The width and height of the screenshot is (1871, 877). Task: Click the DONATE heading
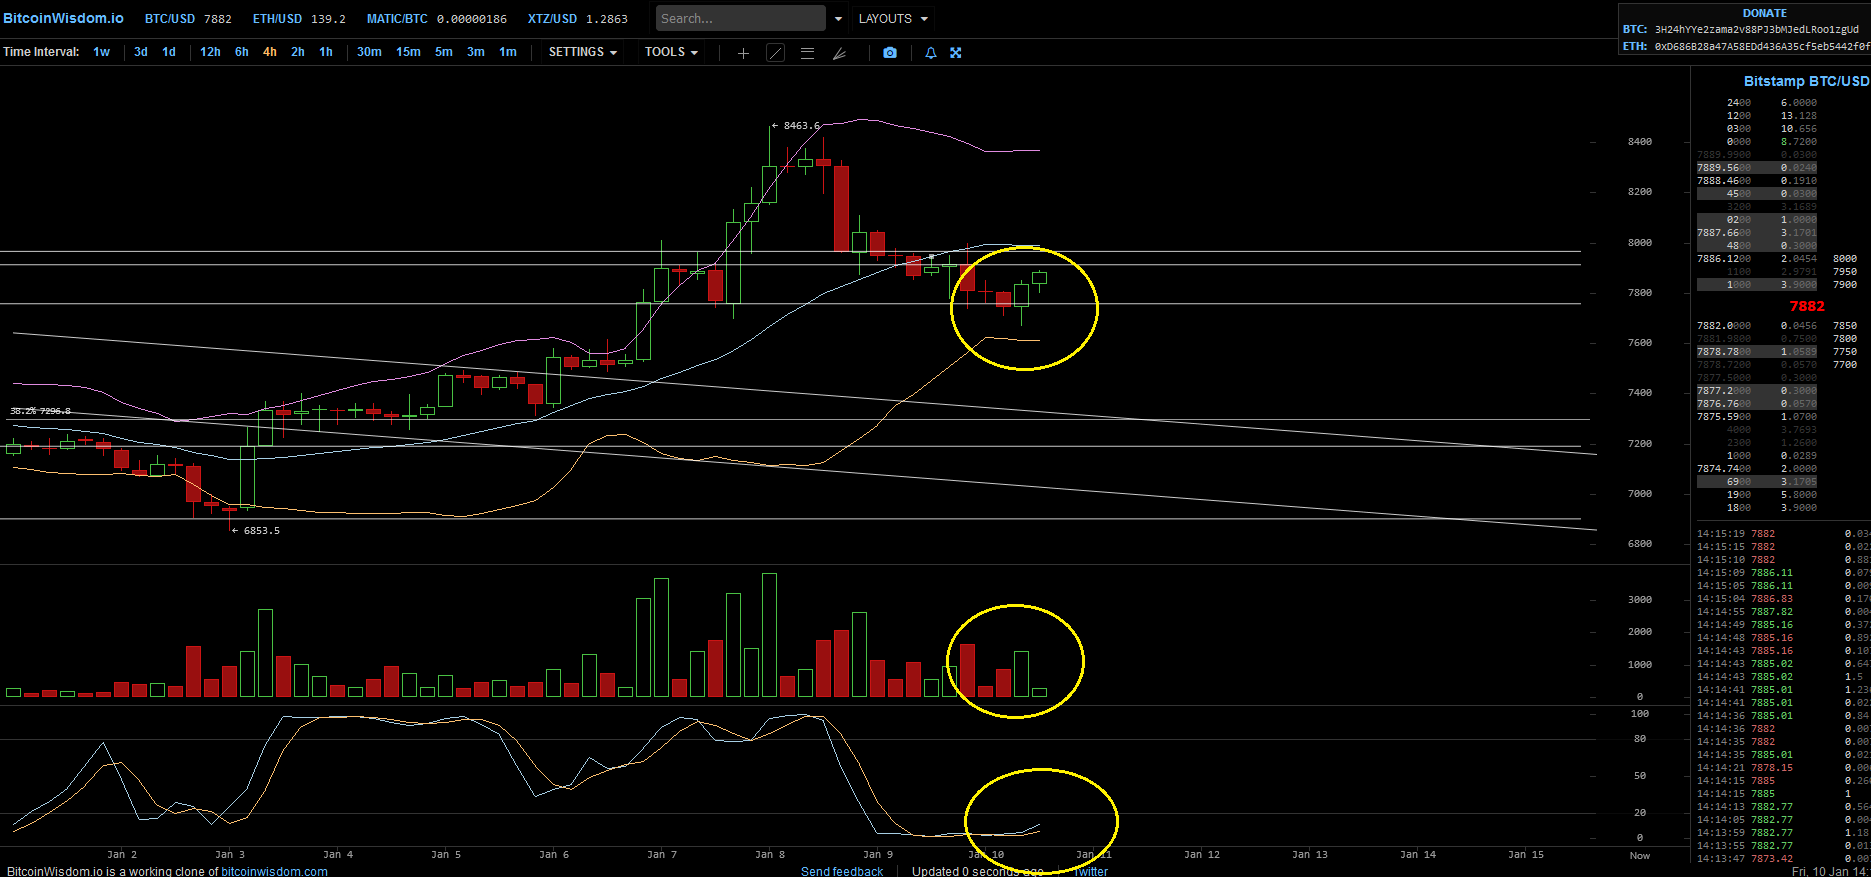point(1765,13)
